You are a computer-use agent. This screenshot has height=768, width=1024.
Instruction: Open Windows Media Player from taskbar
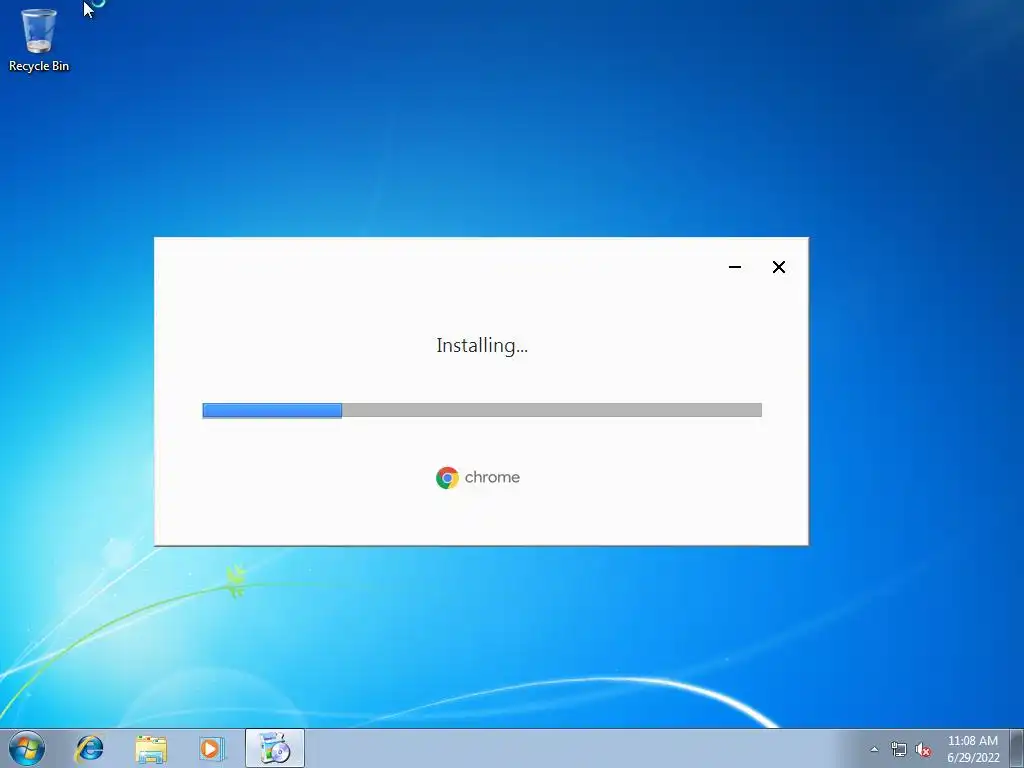pyautogui.click(x=212, y=749)
